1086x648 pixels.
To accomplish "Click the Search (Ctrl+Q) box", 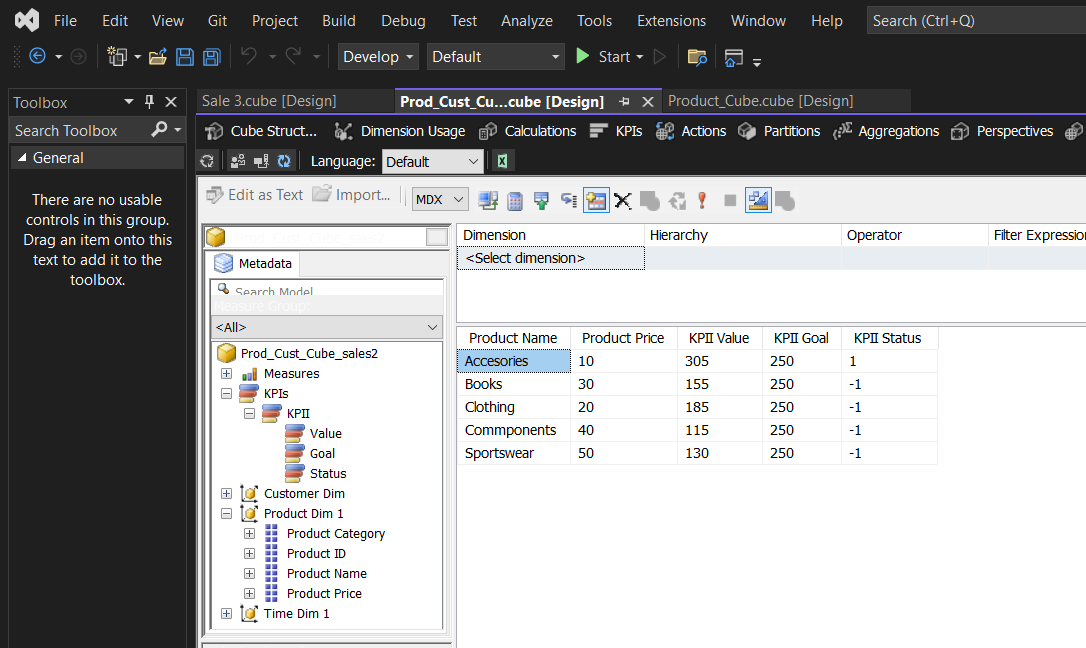I will (975, 21).
